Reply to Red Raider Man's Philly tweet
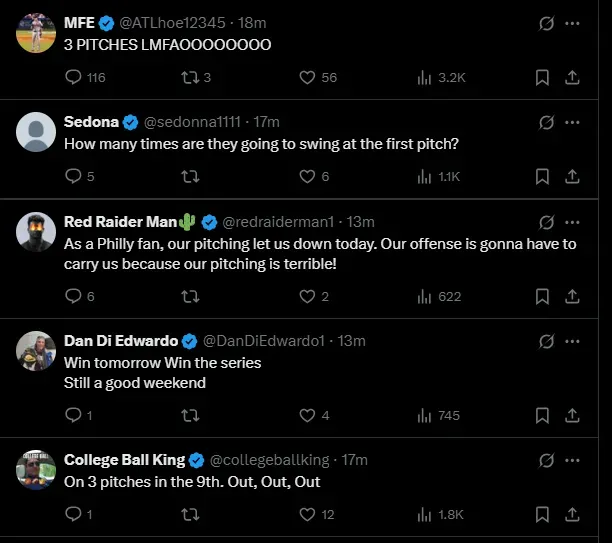 coord(73,296)
